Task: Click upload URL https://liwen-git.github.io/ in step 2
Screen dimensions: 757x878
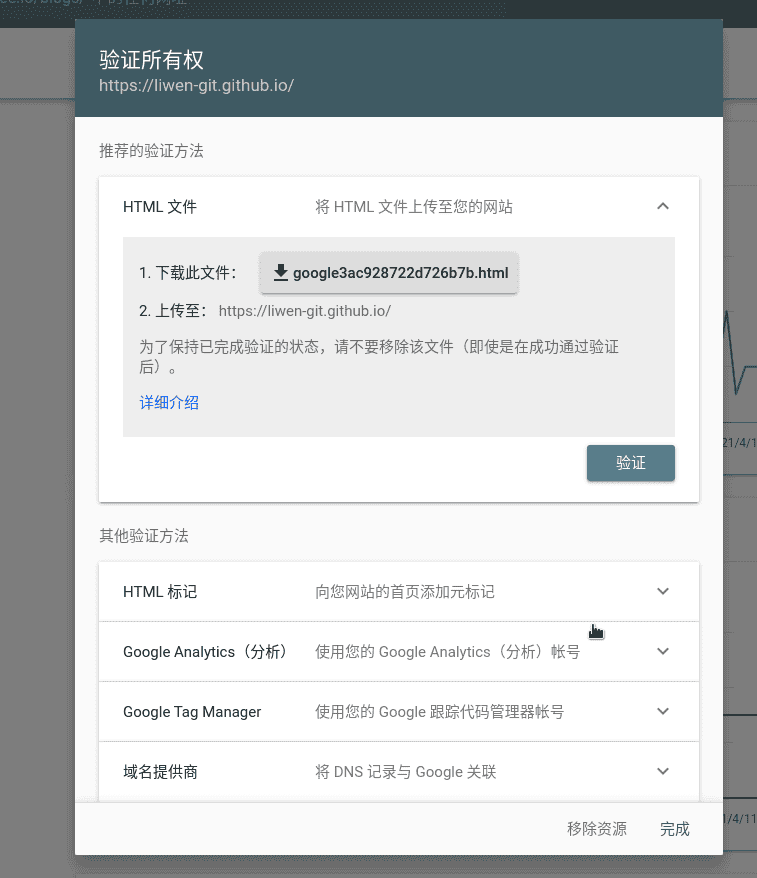Action: click(305, 311)
